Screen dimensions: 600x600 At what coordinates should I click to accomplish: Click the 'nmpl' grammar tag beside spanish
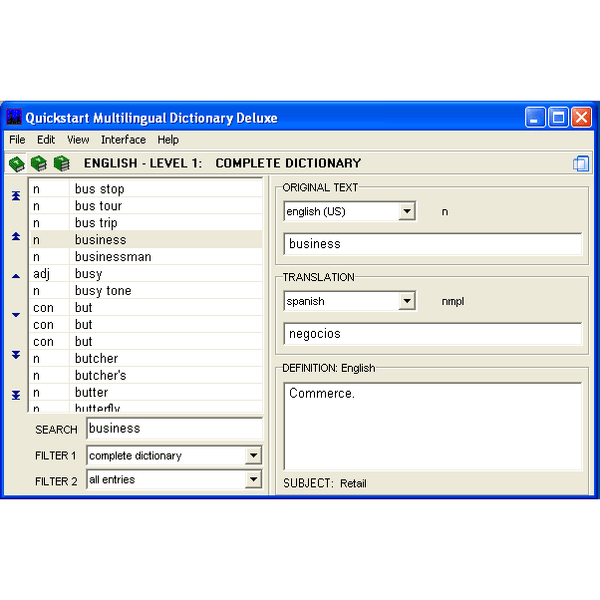453,302
